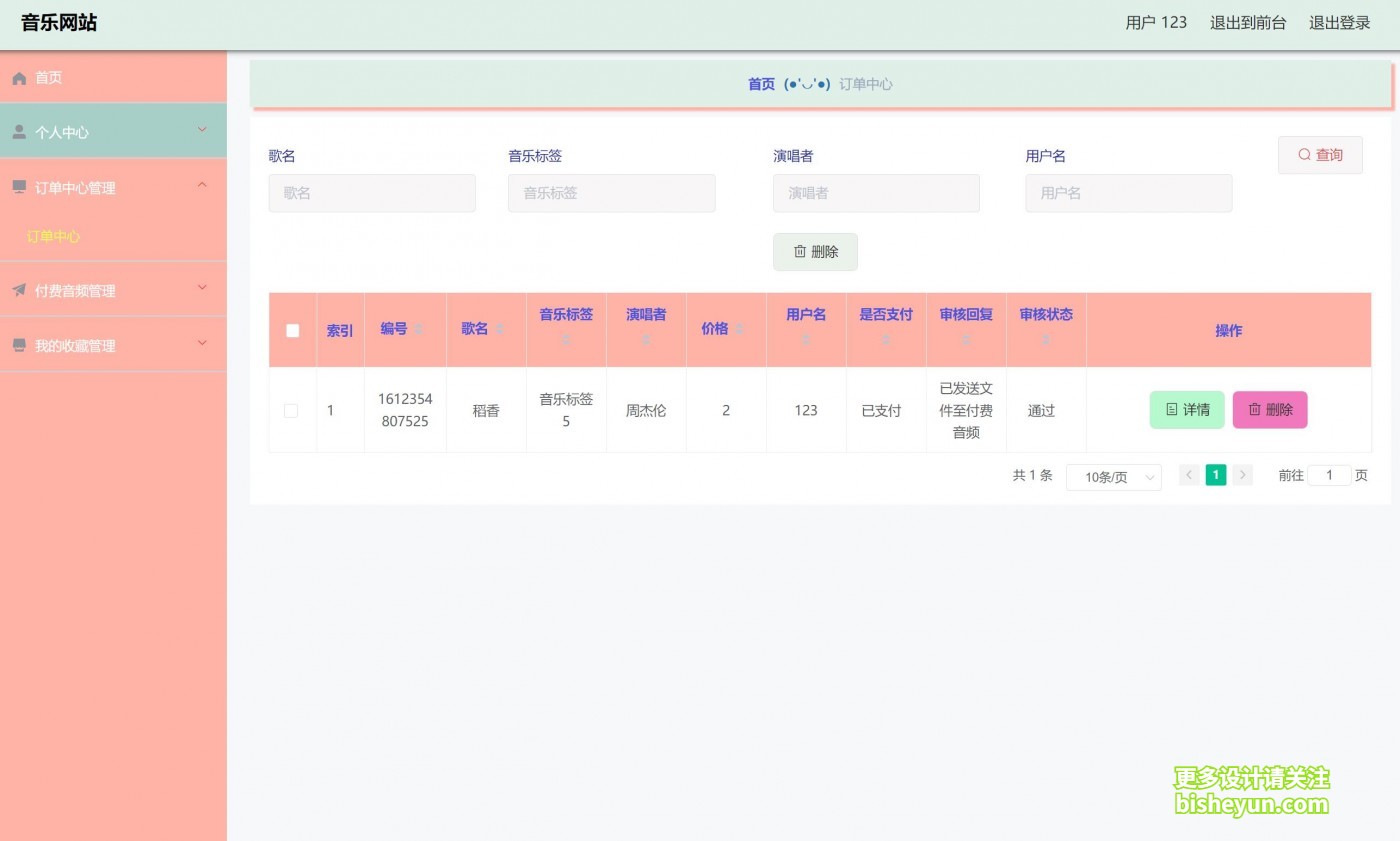Click the document icon in the 详情 button
The image size is (1400, 841).
[x=1172, y=409]
